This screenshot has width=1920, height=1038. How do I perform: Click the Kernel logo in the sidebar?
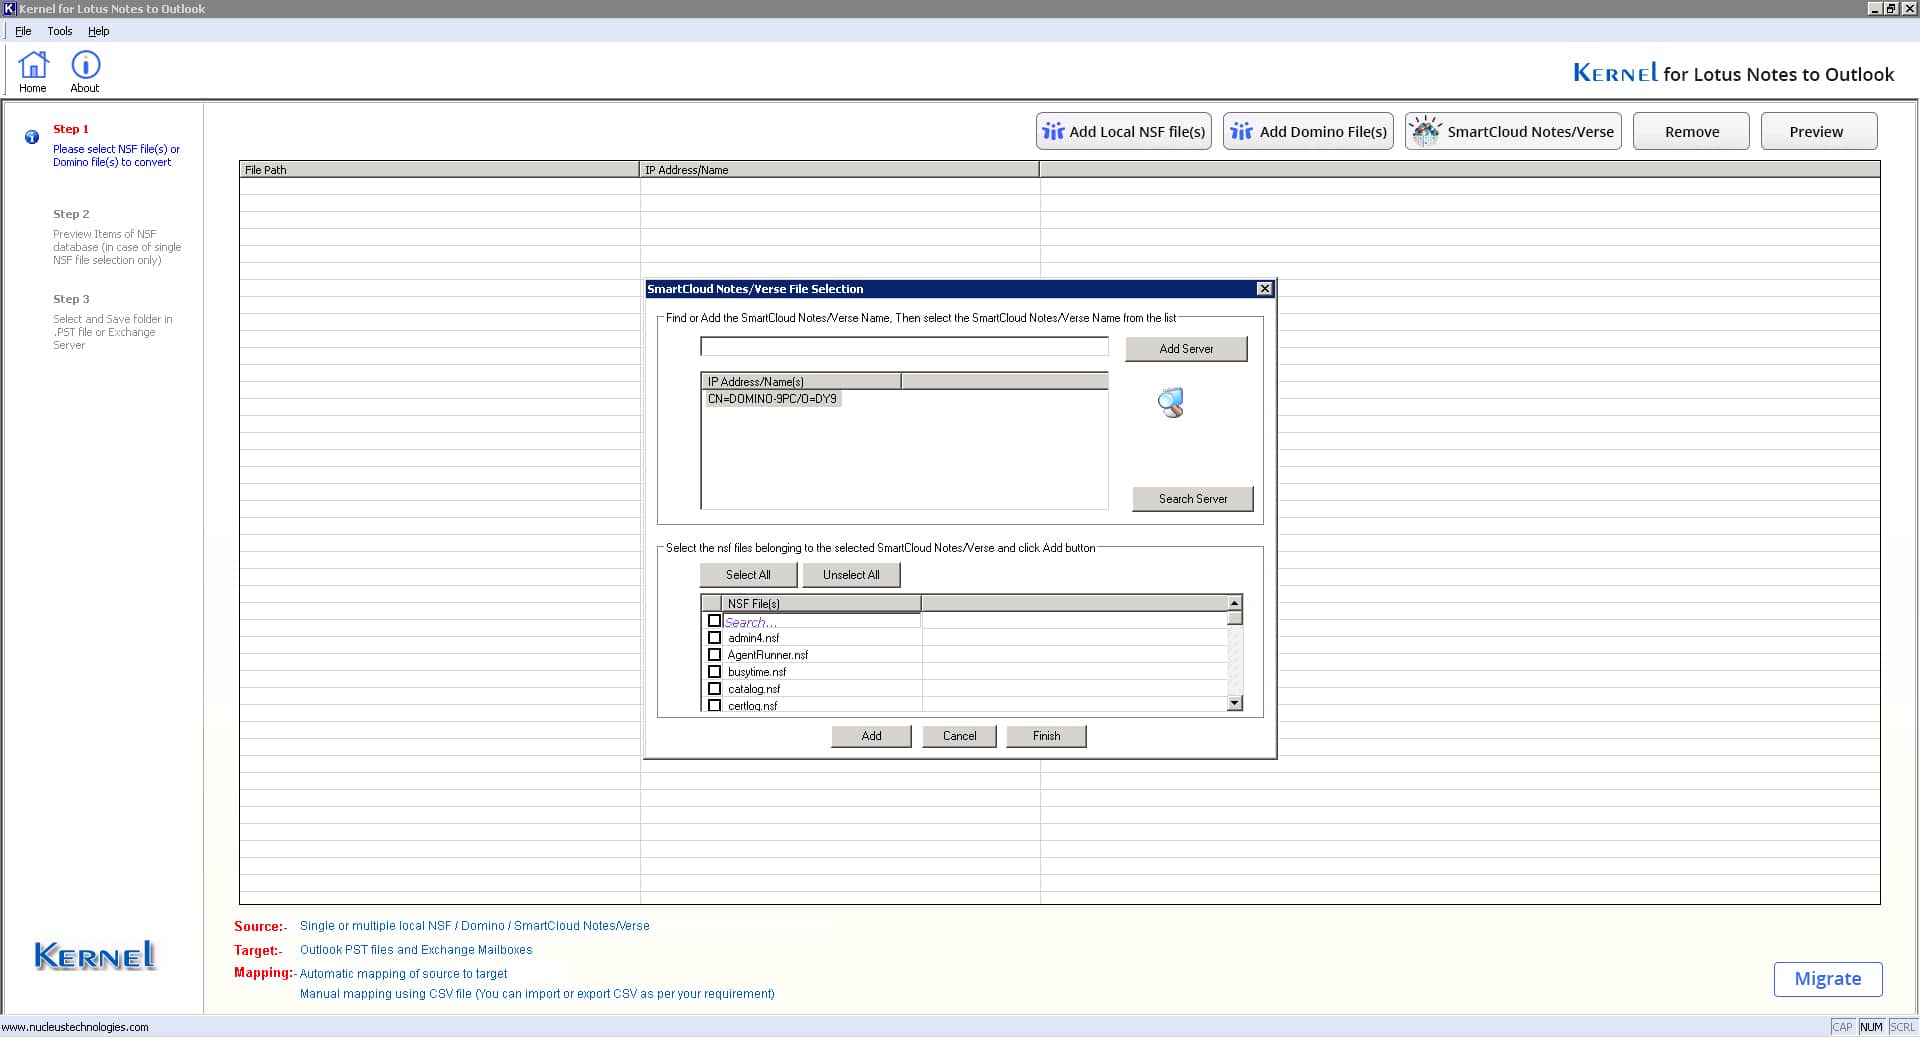click(95, 956)
